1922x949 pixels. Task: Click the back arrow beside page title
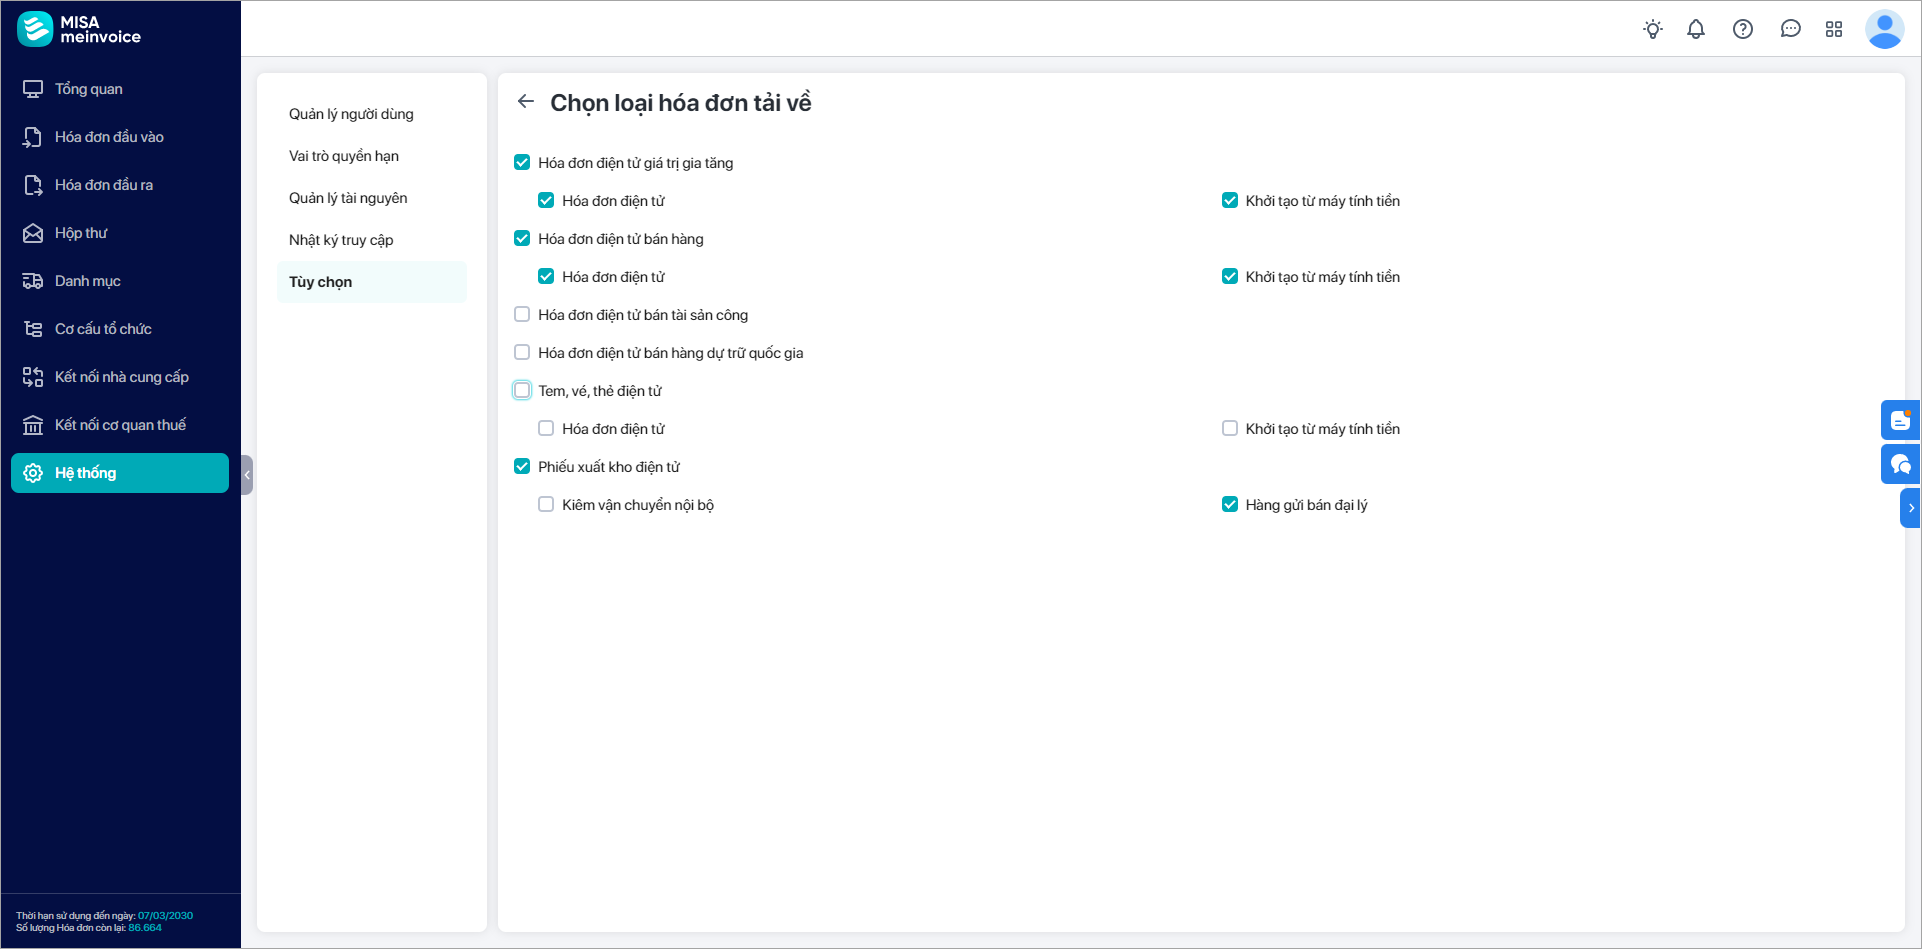[x=526, y=101]
